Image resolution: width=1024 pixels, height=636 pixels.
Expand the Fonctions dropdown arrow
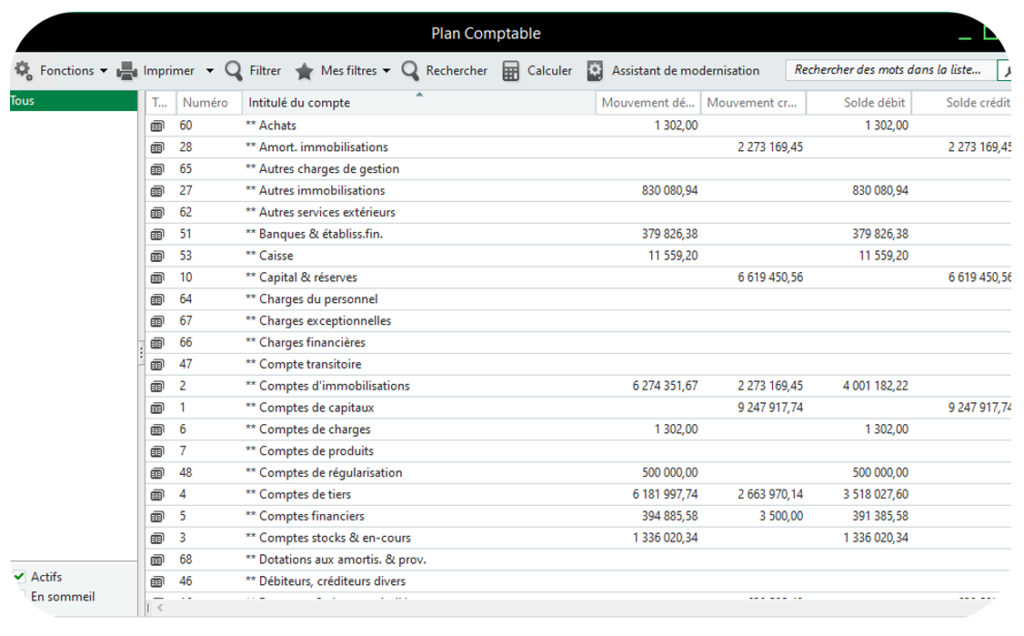104,71
